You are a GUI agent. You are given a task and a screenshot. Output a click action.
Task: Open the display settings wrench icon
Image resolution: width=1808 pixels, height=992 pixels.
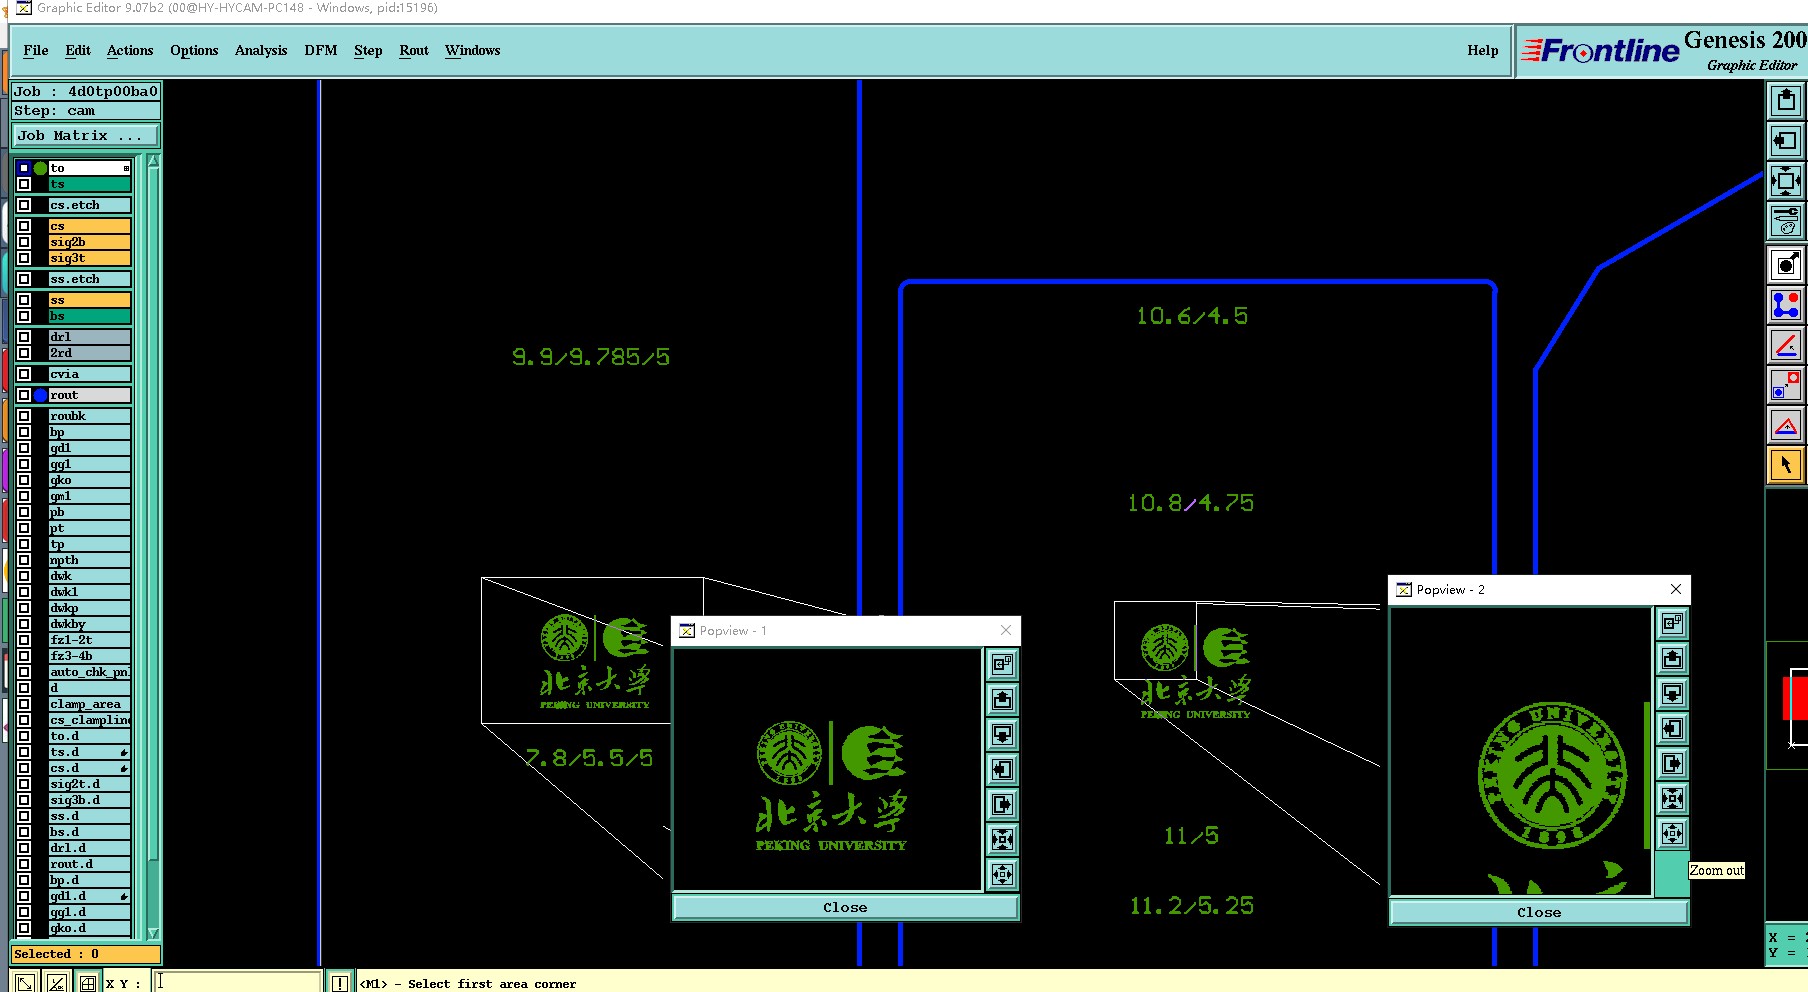point(1786,221)
